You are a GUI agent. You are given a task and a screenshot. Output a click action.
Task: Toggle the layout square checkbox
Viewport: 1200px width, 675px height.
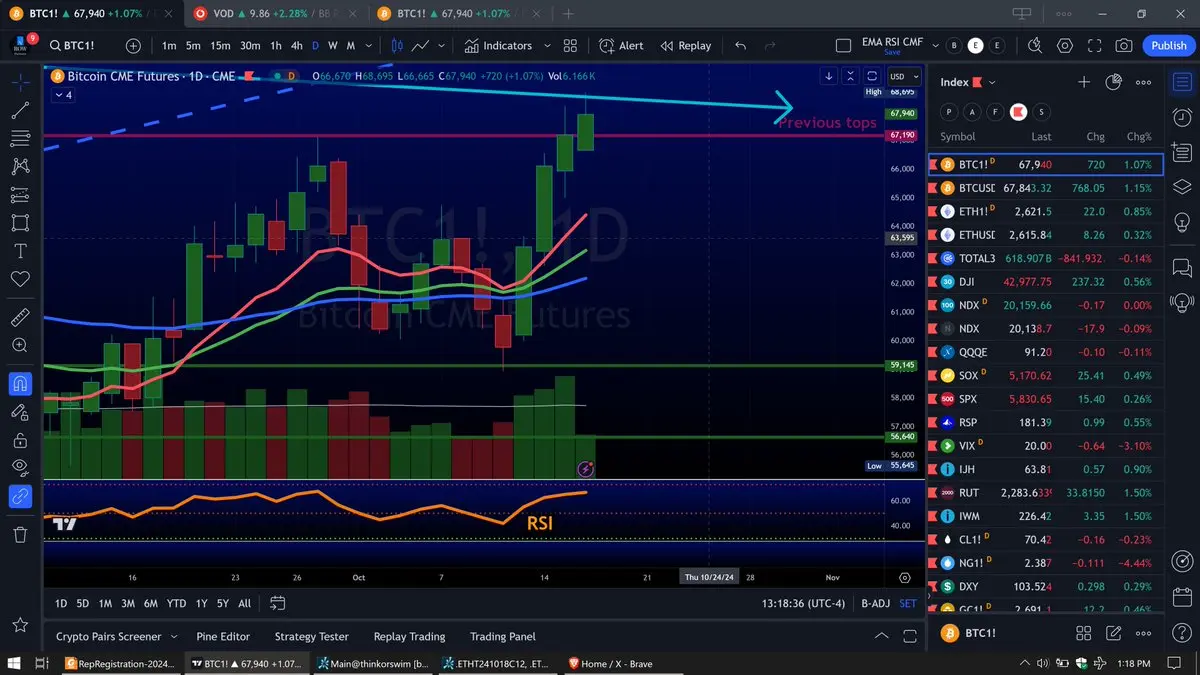[x=843, y=45]
